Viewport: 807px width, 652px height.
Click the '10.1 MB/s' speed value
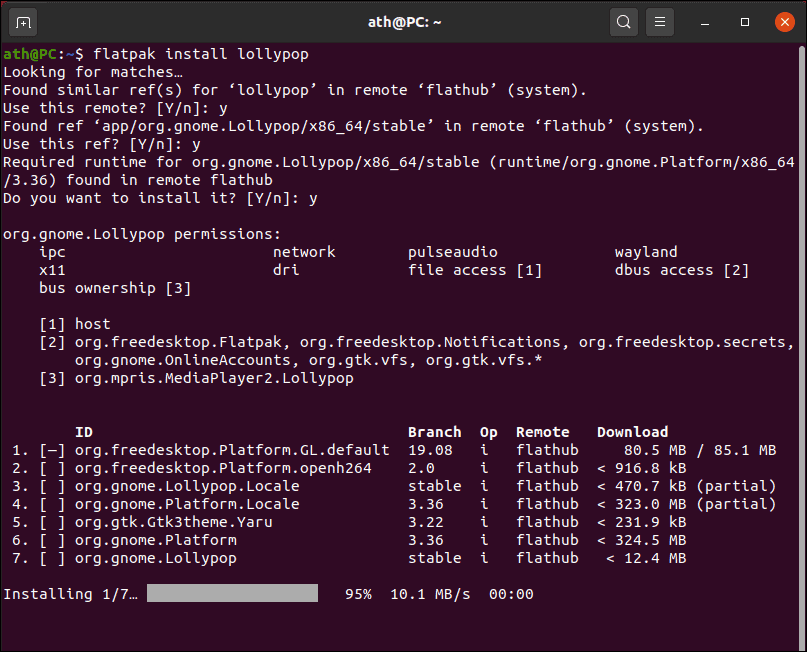pos(430,594)
